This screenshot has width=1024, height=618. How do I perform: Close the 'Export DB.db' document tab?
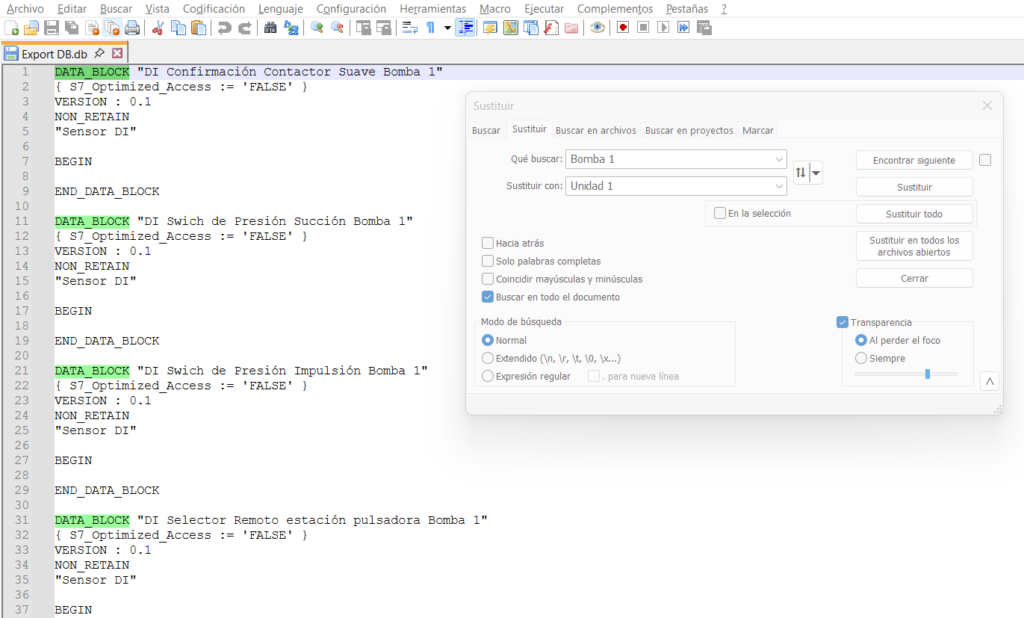117,54
